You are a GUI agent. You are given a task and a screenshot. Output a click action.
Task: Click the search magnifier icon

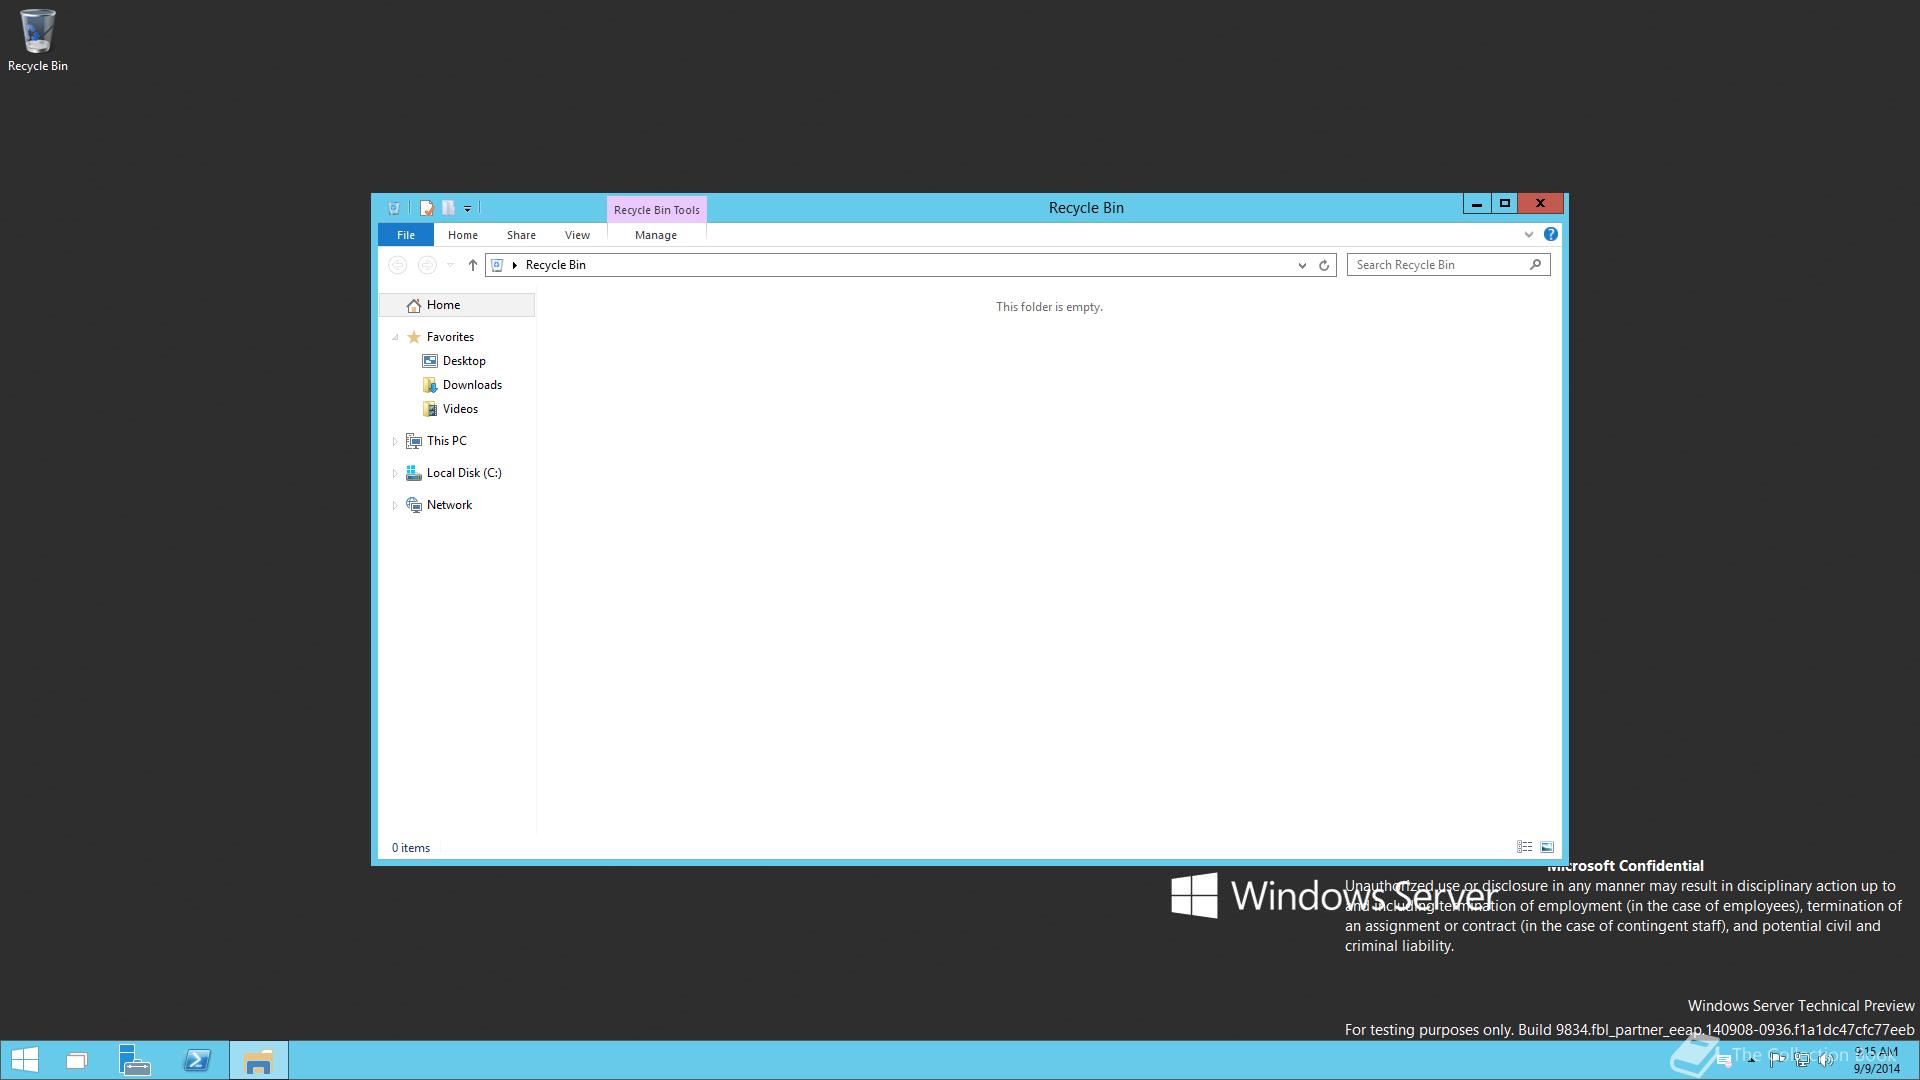click(1535, 264)
